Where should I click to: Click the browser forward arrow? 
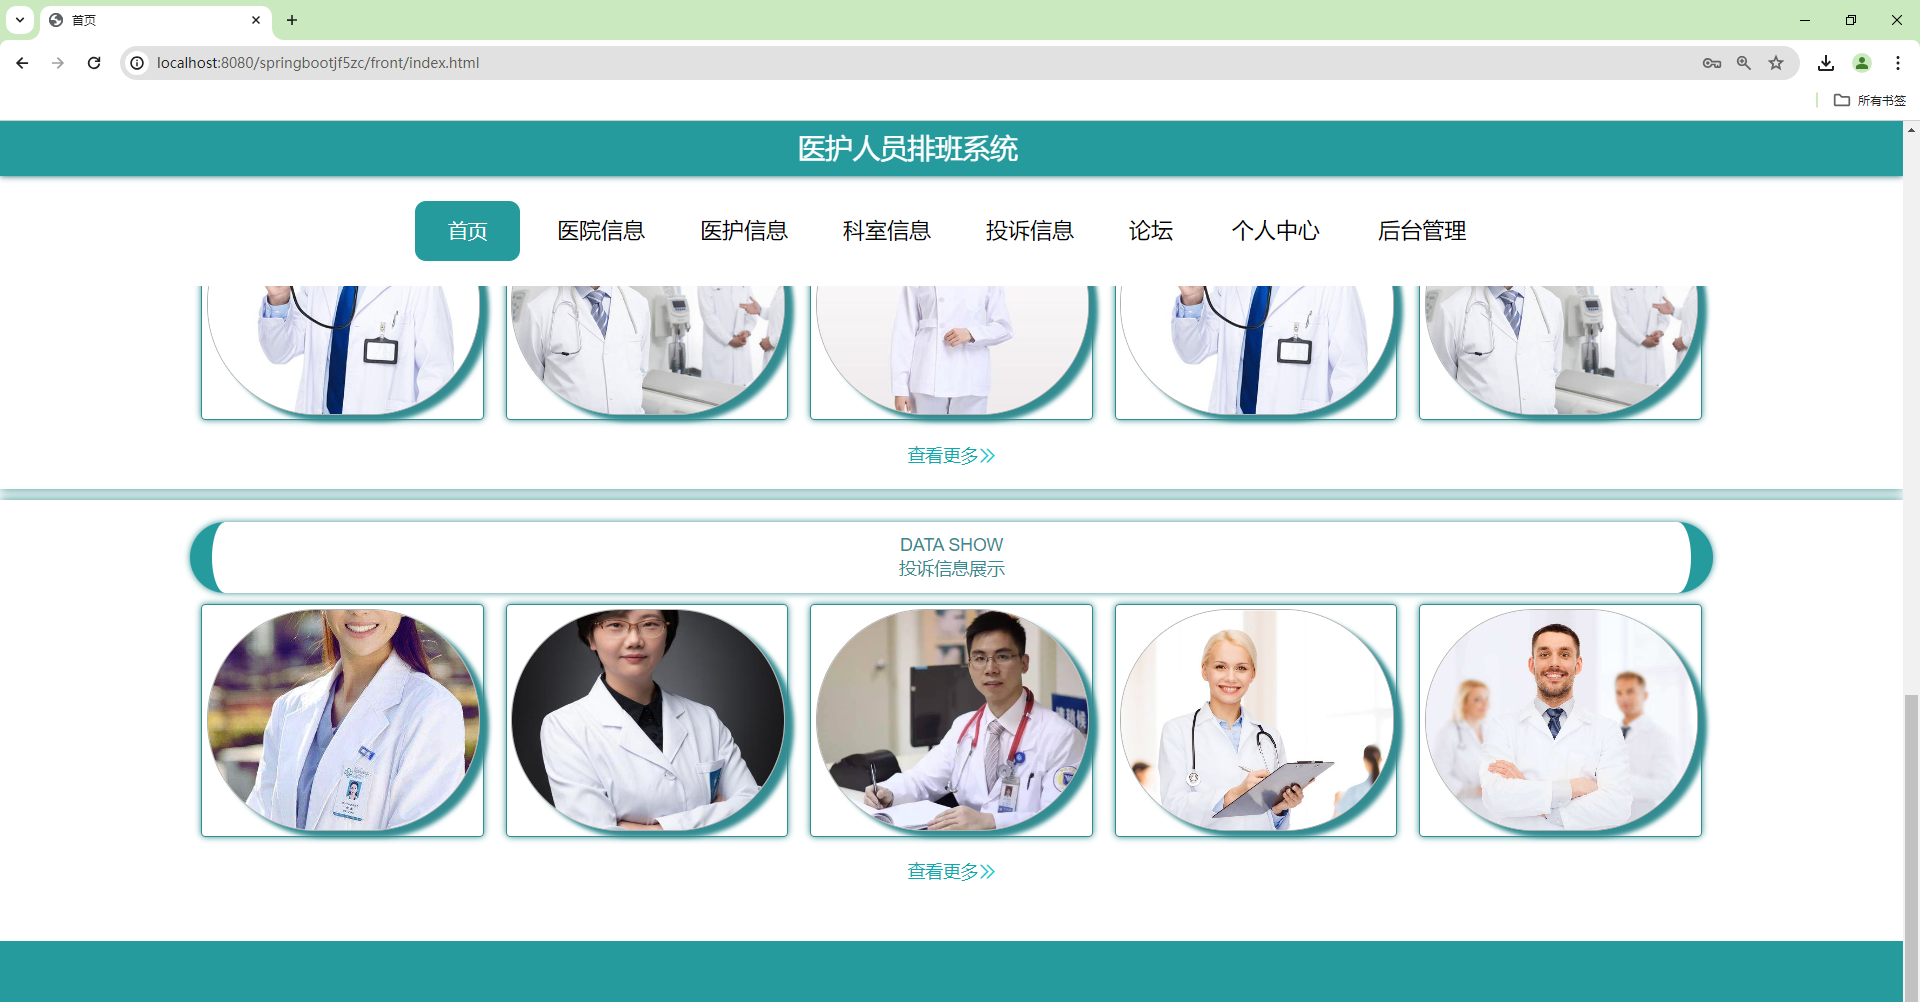click(58, 63)
